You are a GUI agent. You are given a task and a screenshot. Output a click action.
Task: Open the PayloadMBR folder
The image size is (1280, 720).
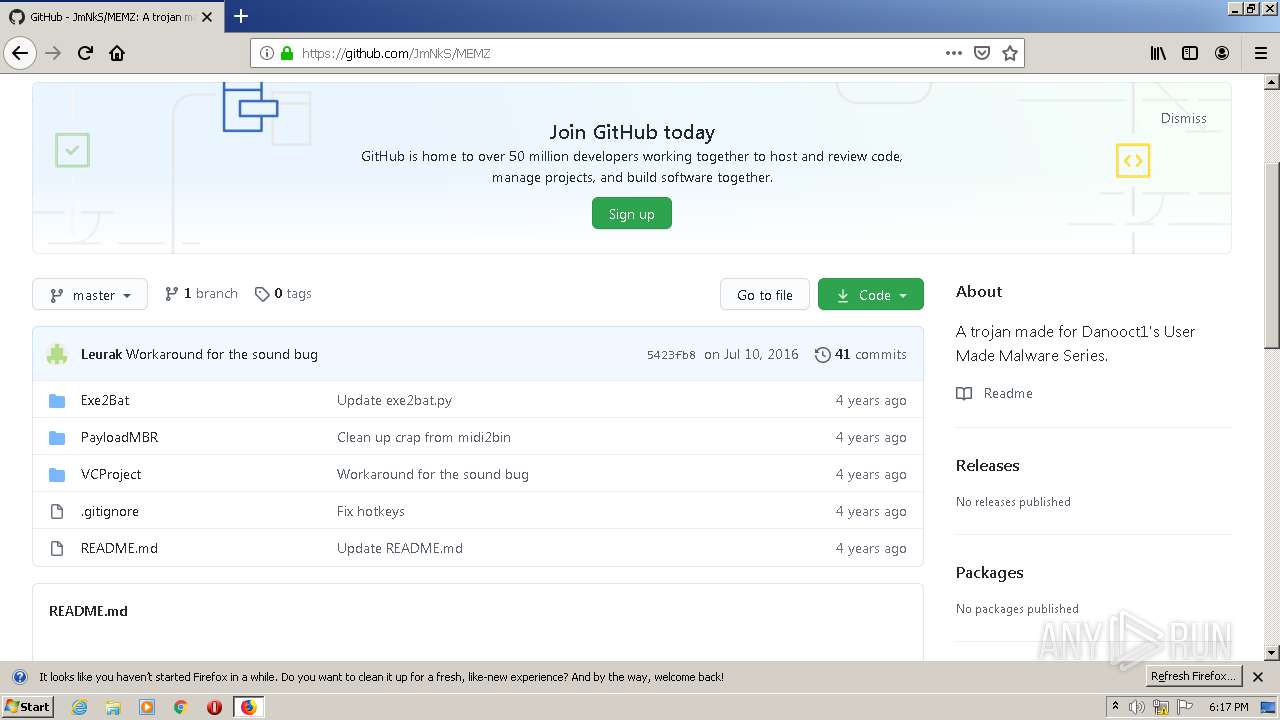(119, 437)
